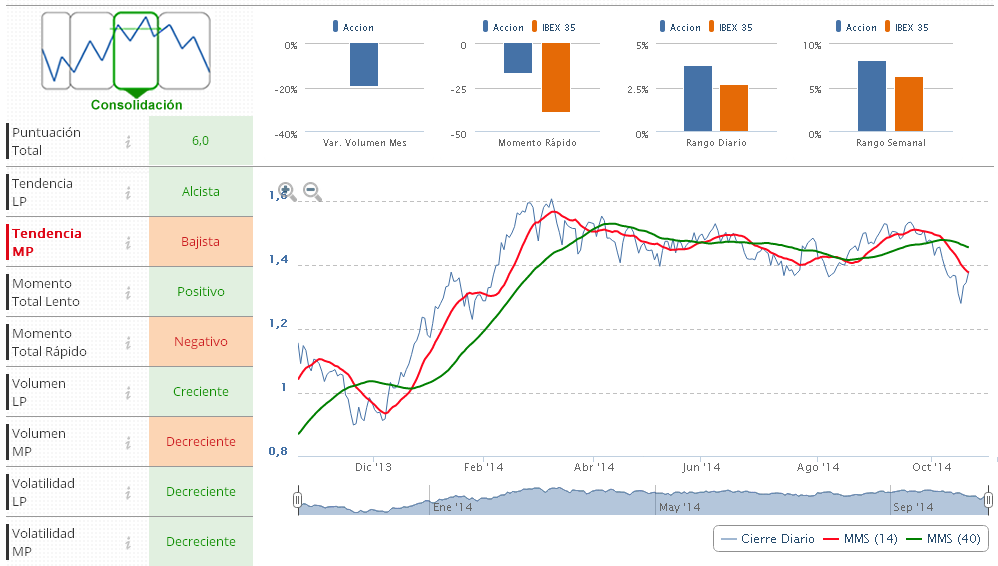Open info icon for Puntuación Total
Image resolution: width=998 pixels, height=566 pixels.
point(128,142)
